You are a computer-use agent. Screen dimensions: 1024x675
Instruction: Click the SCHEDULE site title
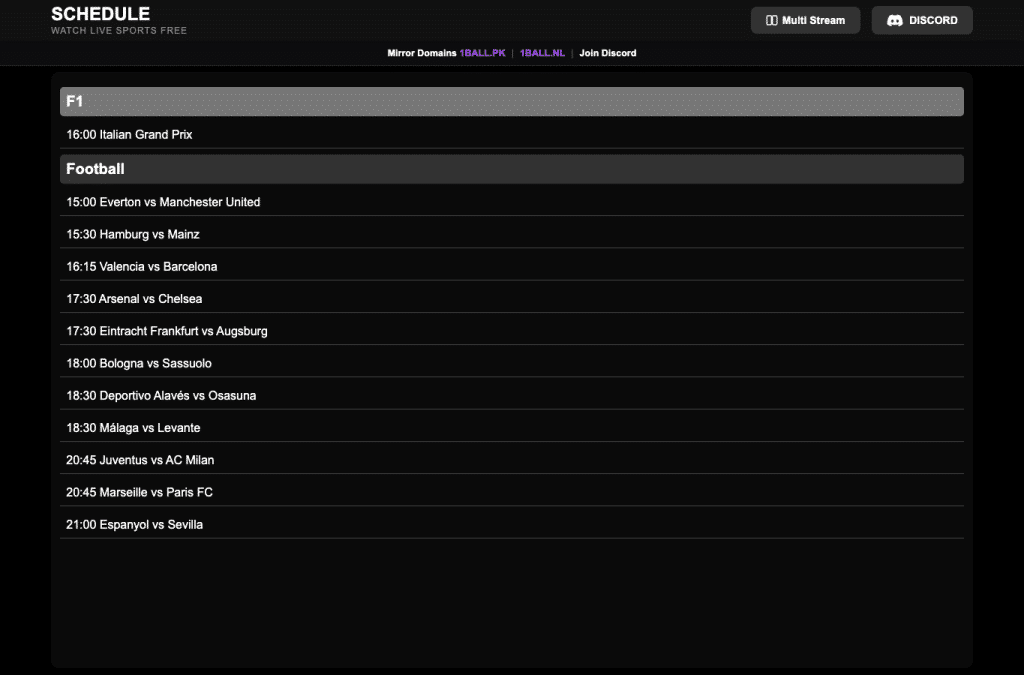(x=101, y=14)
